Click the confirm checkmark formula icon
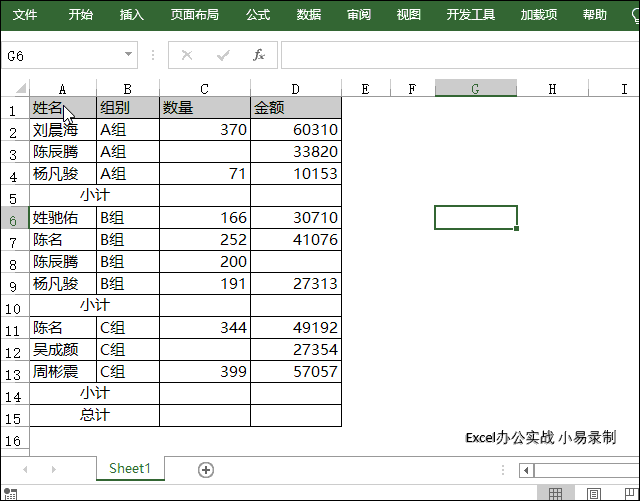This screenshot has height=501, width=640. pyautogui.click(x=223, y=55)
